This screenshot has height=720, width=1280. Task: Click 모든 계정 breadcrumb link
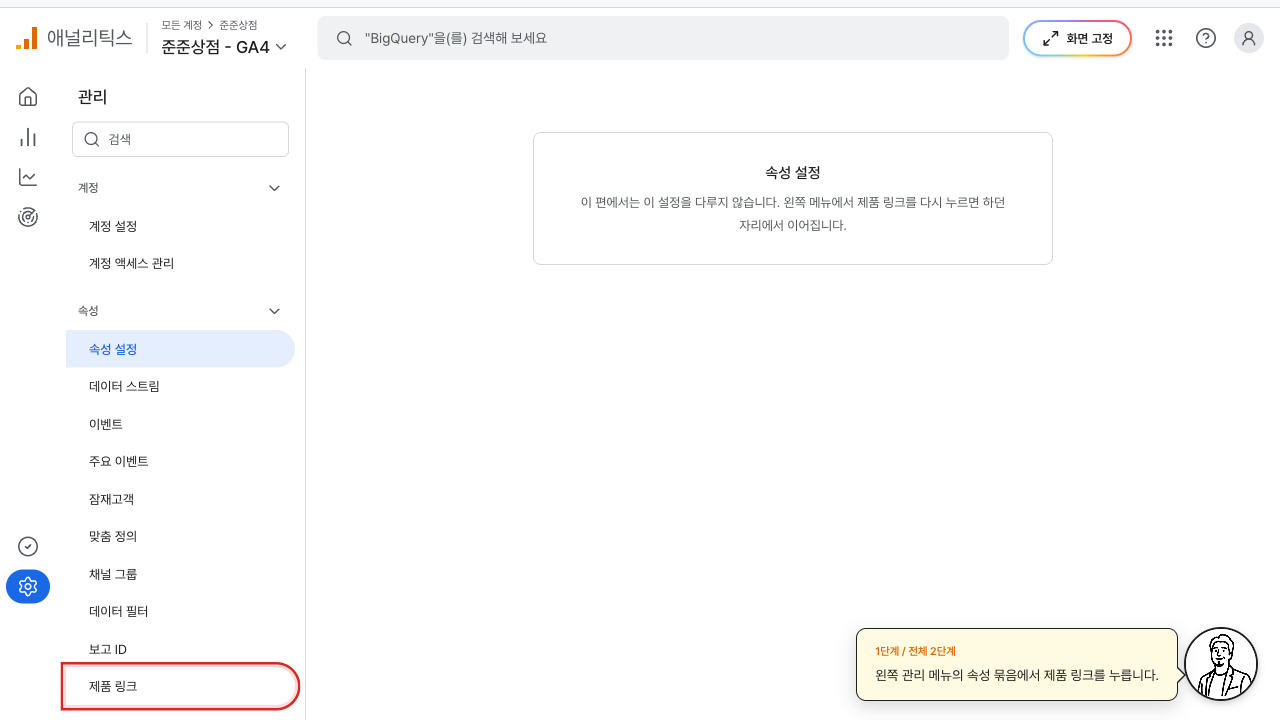pos(181,25)
